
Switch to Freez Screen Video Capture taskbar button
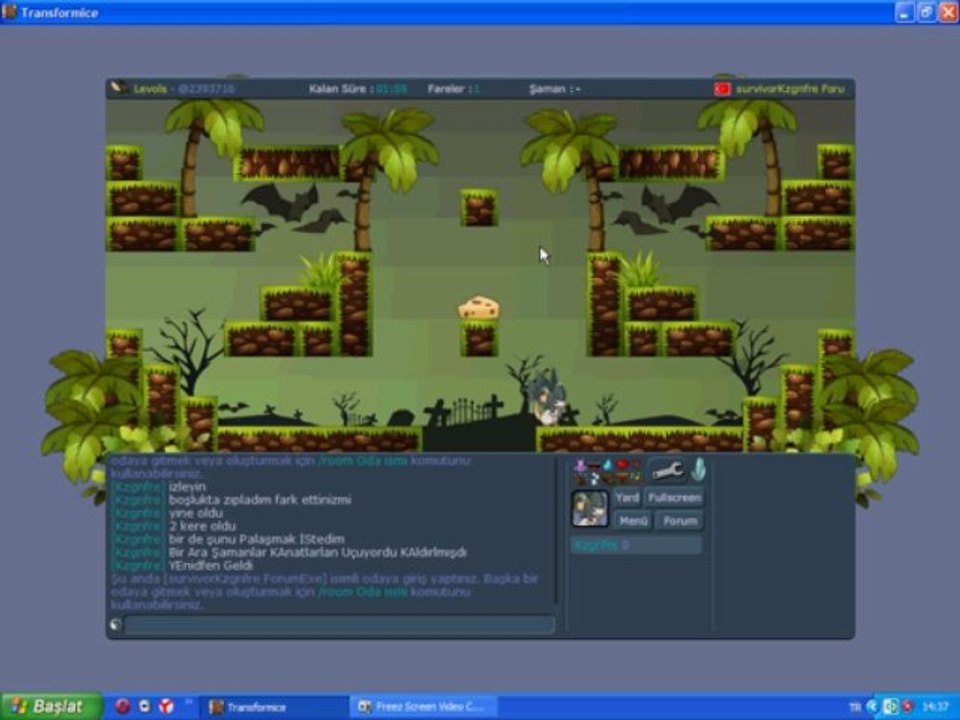(x=423, y=707)
